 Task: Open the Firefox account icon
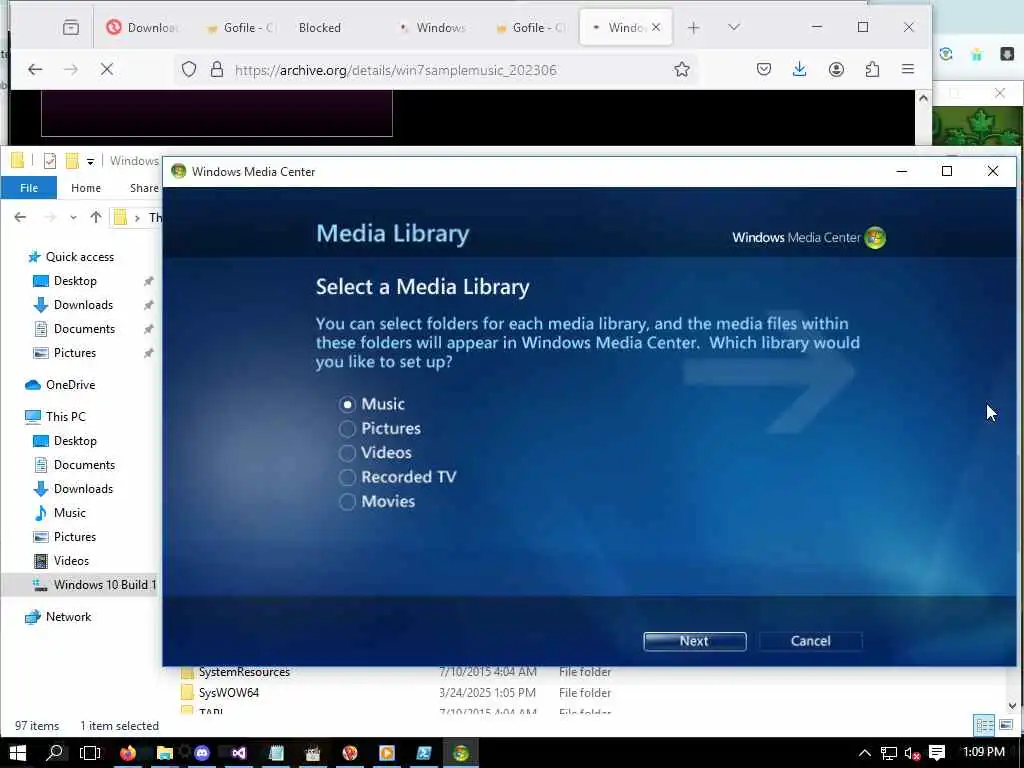pos(836,69)
